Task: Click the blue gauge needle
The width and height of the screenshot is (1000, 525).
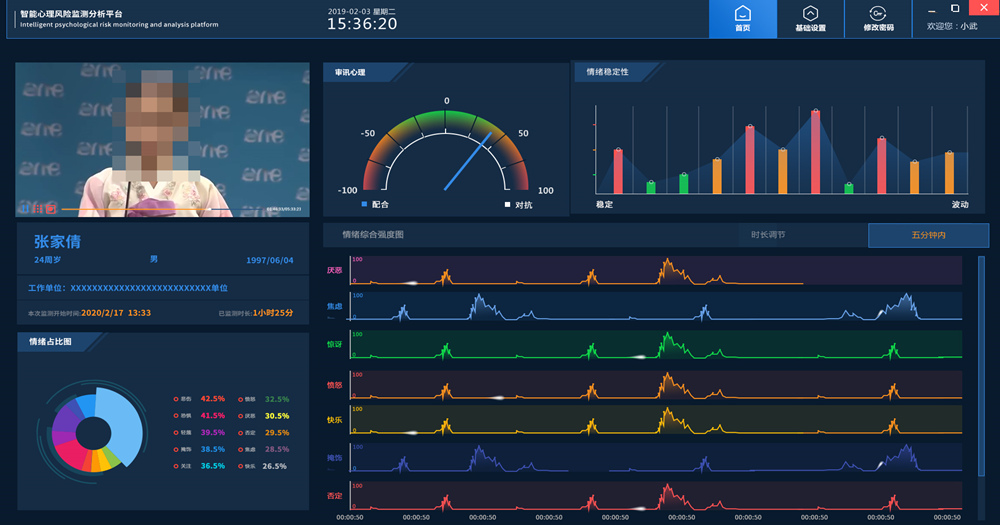Action: (467, 161)
